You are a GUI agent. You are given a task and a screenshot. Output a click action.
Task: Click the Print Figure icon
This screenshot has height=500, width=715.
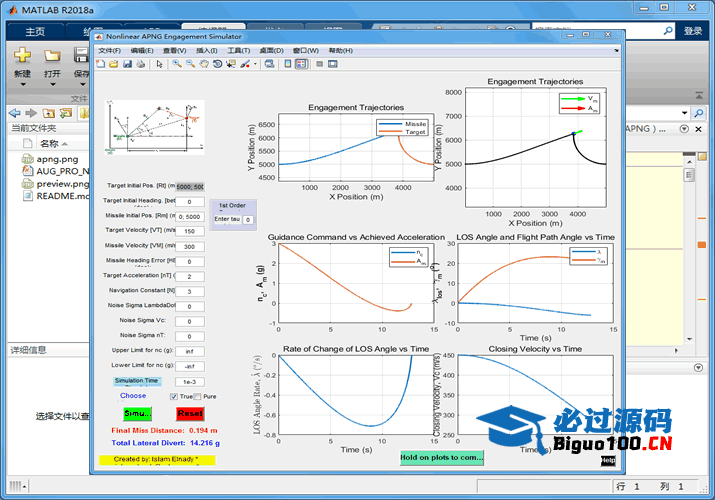tap(140, 64)
